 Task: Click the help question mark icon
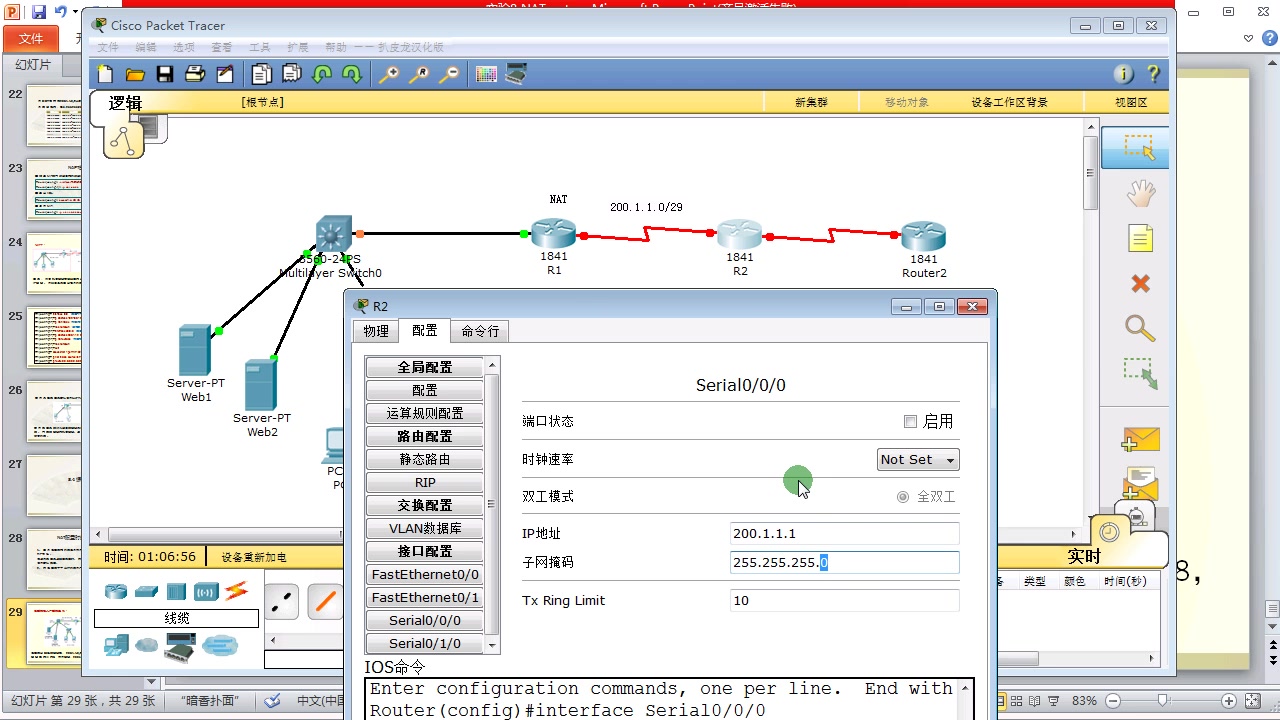coord(1153,74)
